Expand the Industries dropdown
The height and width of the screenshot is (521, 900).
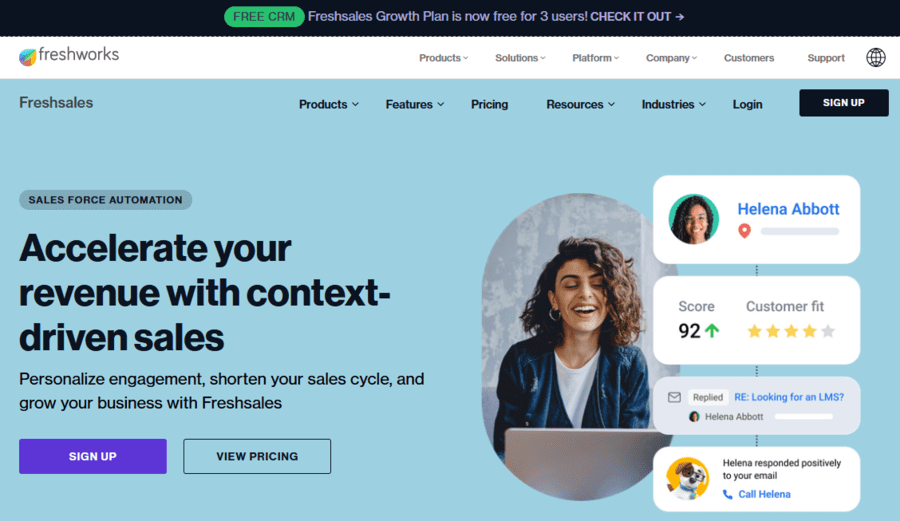pyautogui.click(x=673, y=104)
